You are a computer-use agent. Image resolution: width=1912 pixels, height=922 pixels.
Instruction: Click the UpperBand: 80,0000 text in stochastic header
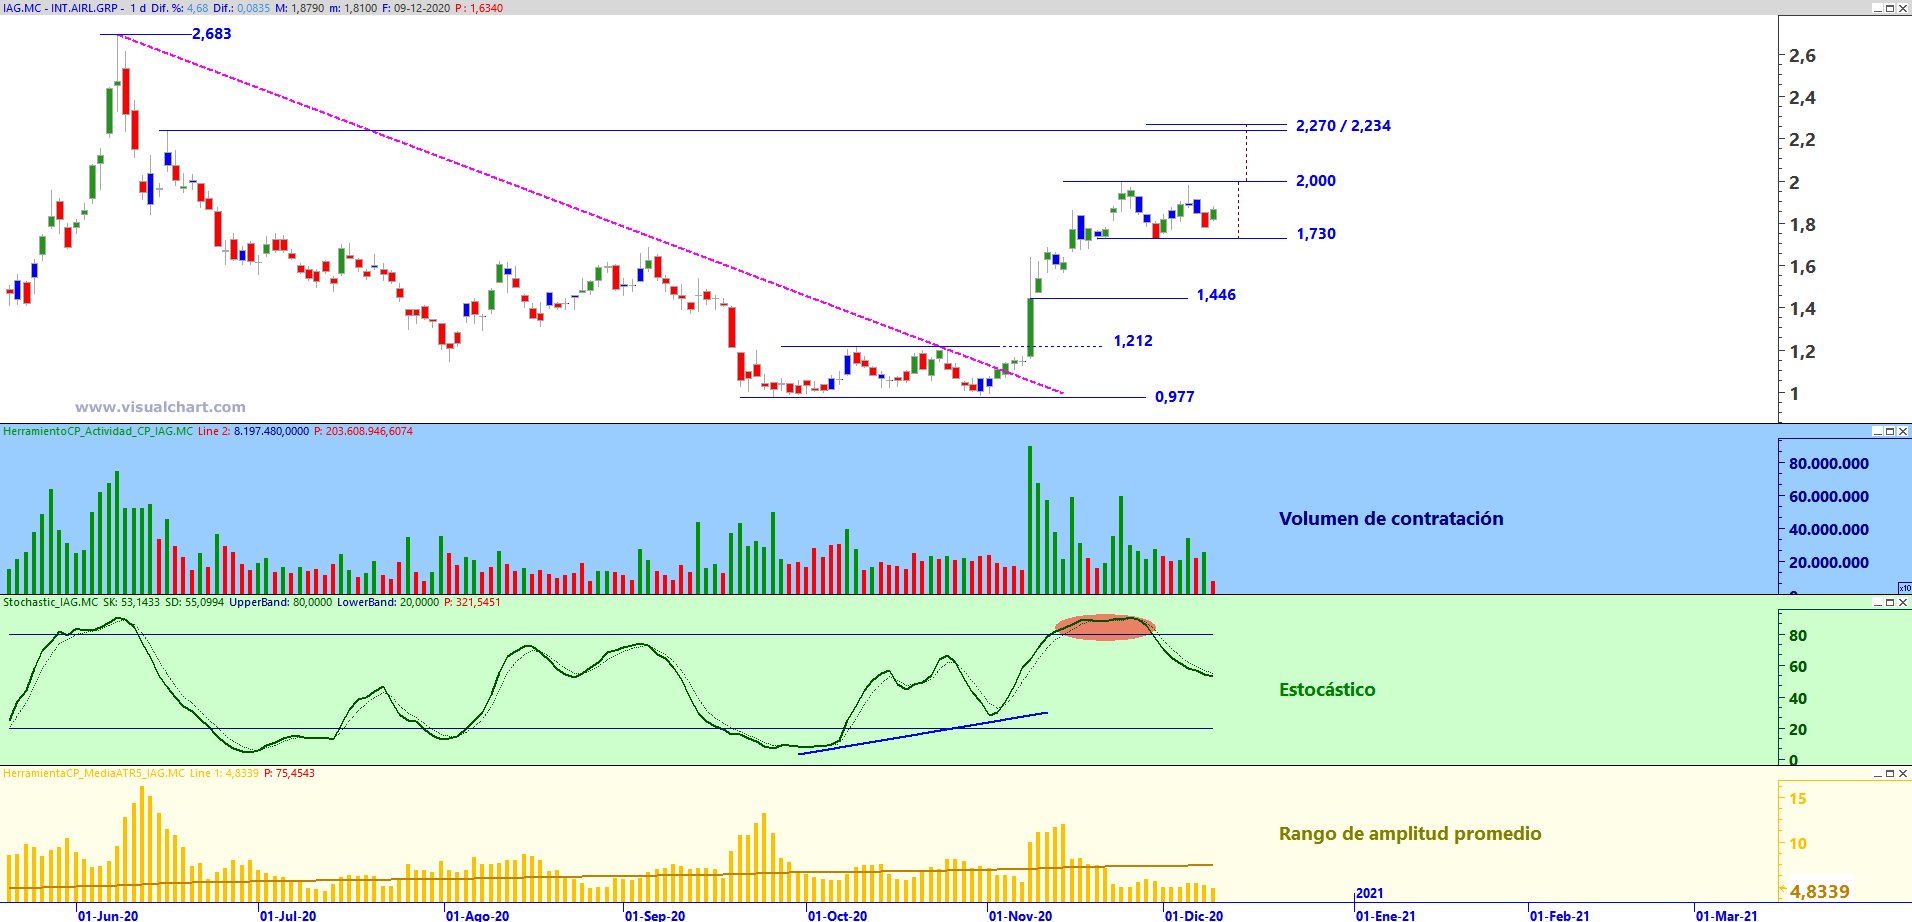[x=280, y=602]
